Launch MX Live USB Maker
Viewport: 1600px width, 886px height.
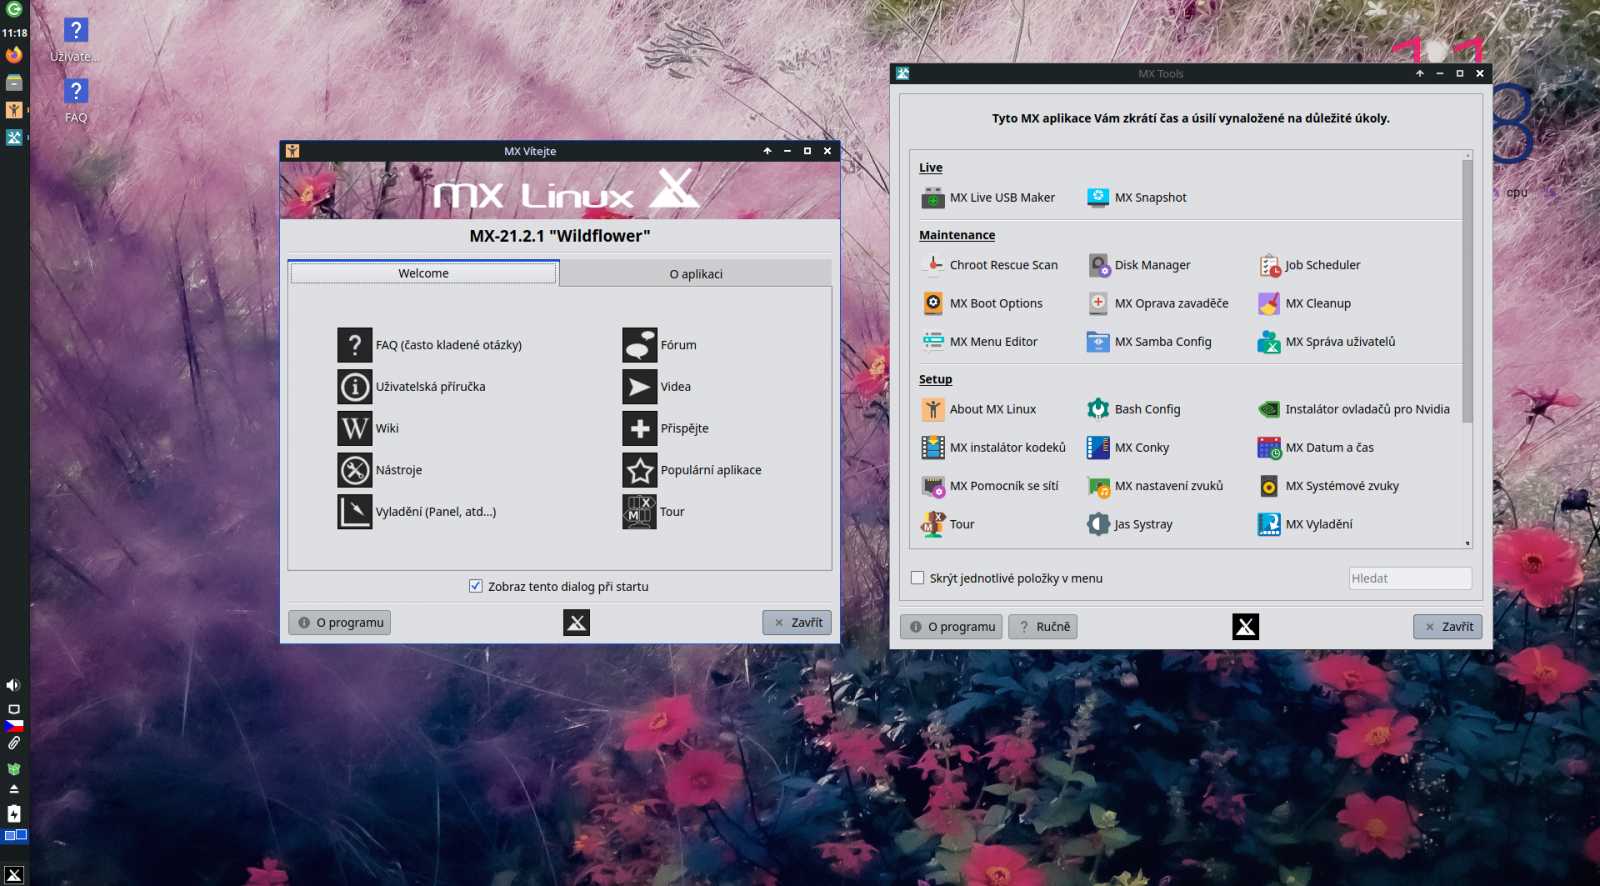[x=988, y=198]
